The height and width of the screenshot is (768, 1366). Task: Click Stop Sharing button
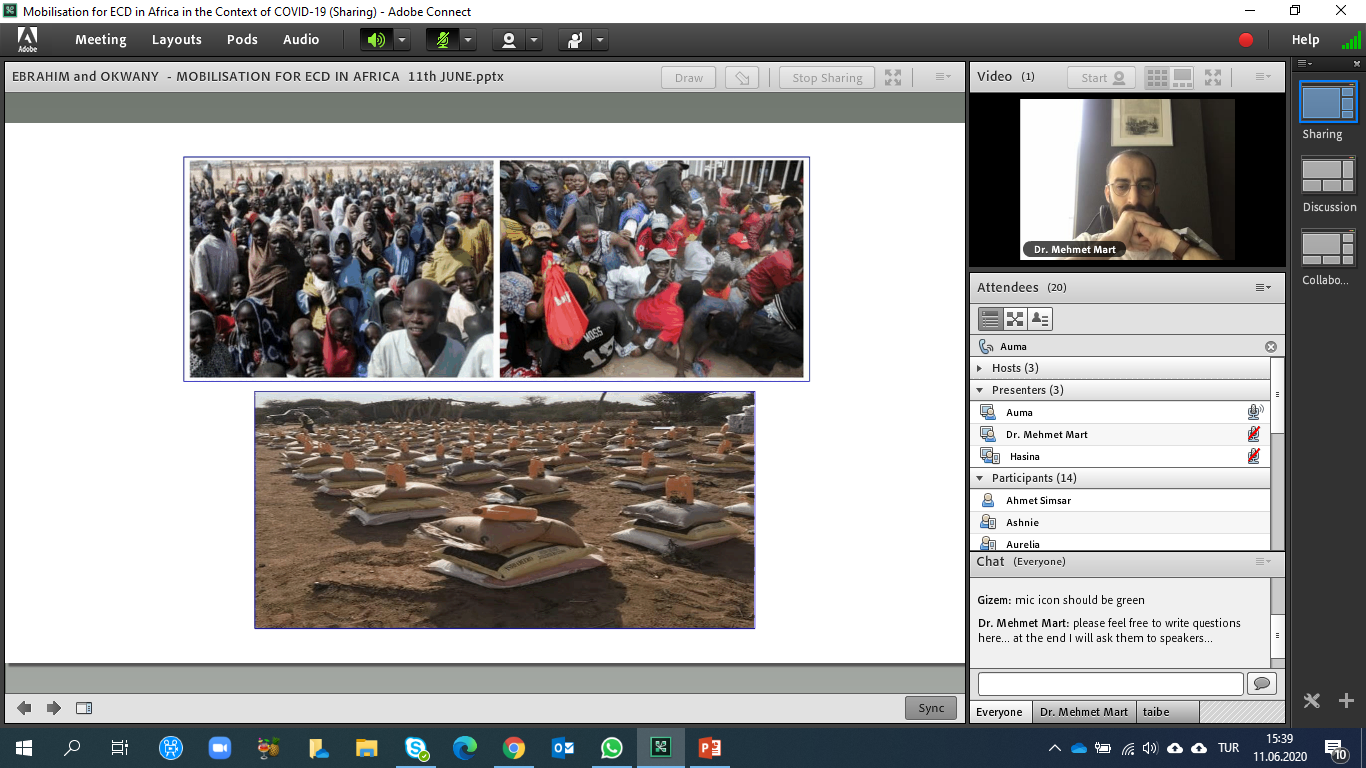[x=827, y=78]
